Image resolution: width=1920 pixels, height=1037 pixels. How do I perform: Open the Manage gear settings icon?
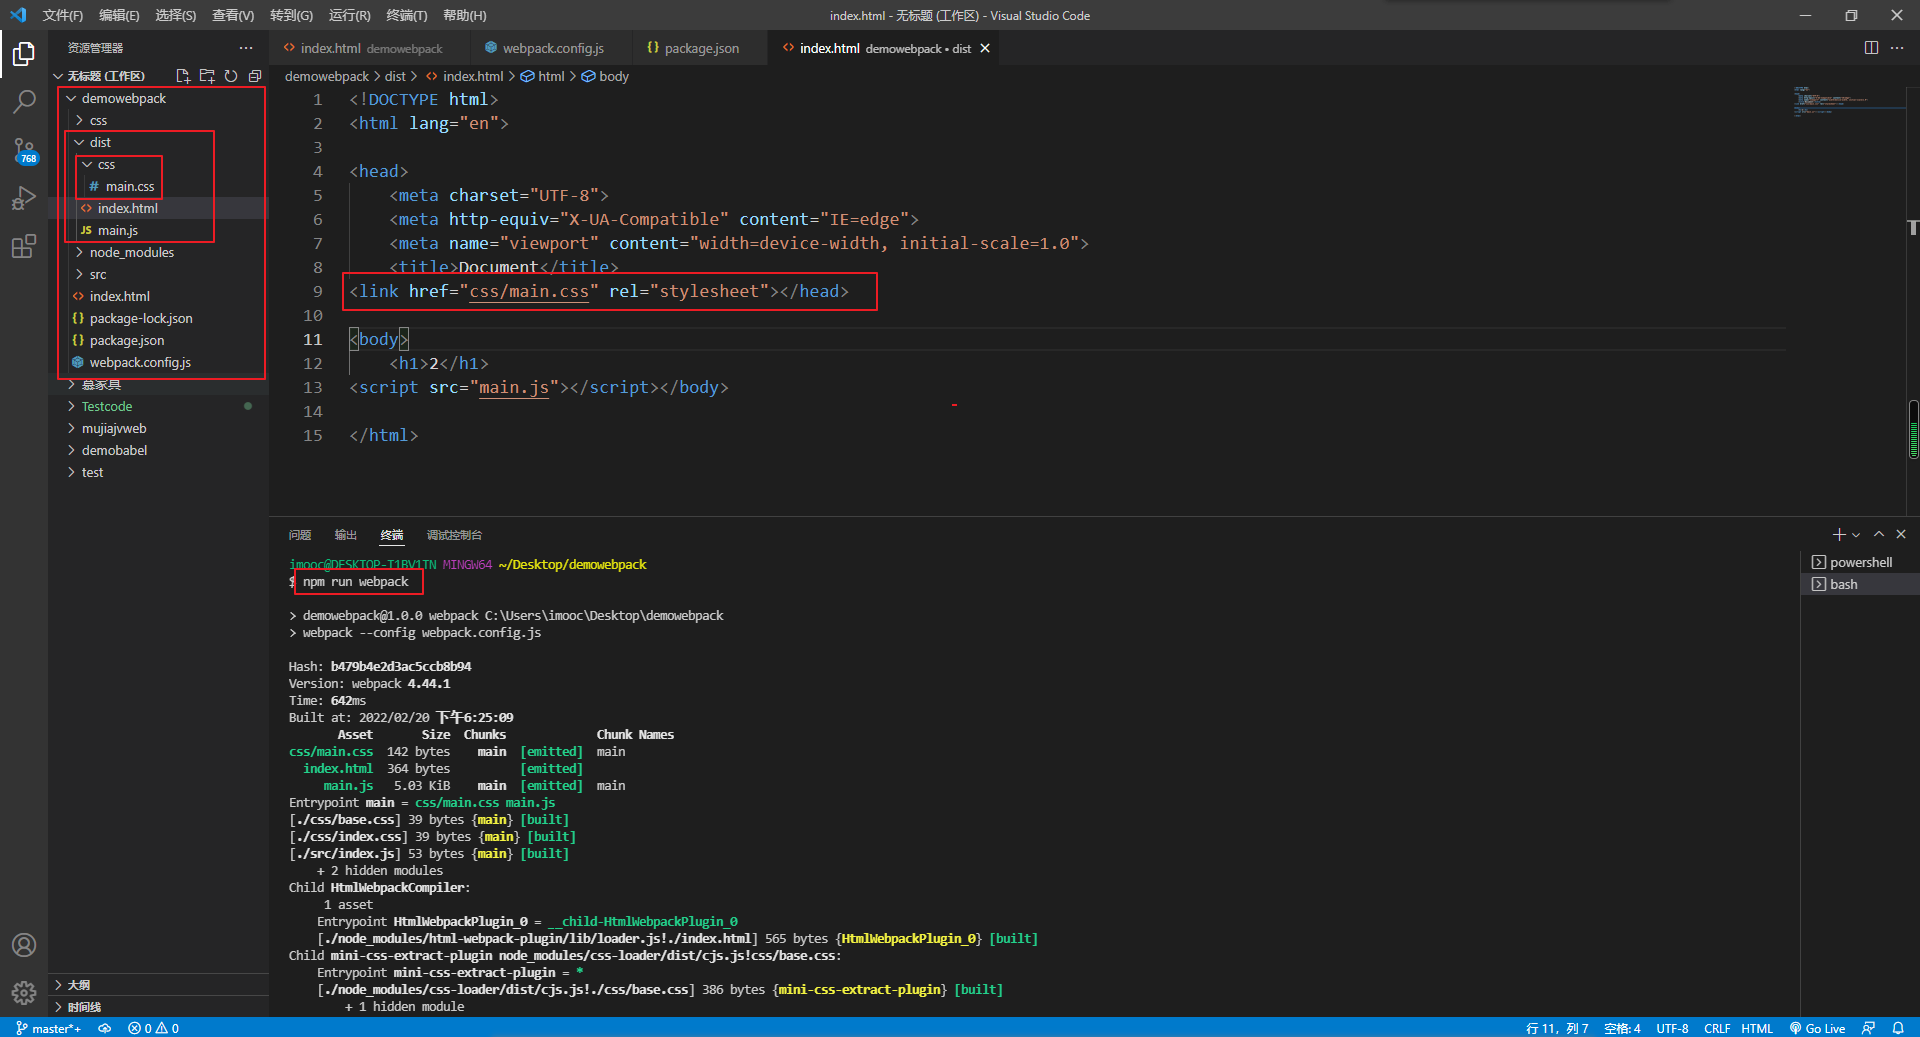(24, 993)
